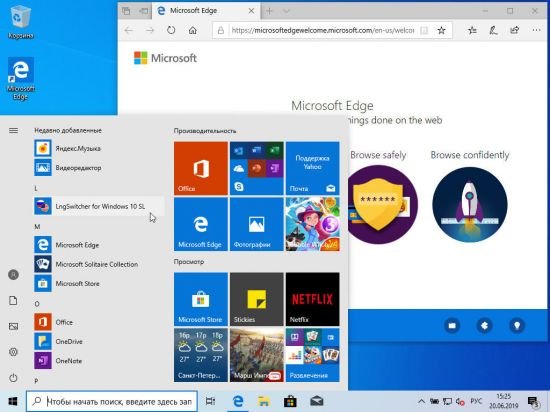The image size is (550, 412).
Task: Open the Фотографии tile
Action: tap(257, 224)
